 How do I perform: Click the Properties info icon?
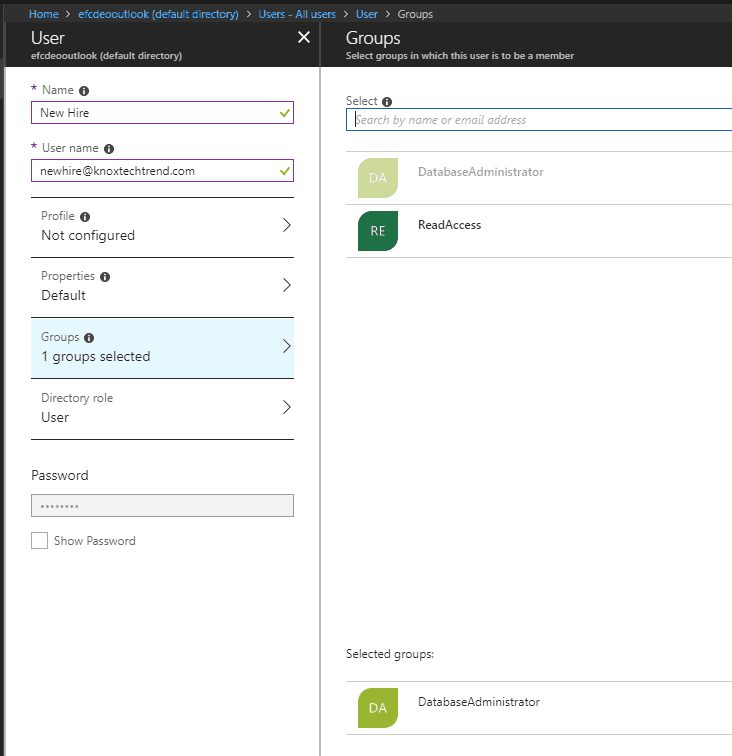[105, 276]
